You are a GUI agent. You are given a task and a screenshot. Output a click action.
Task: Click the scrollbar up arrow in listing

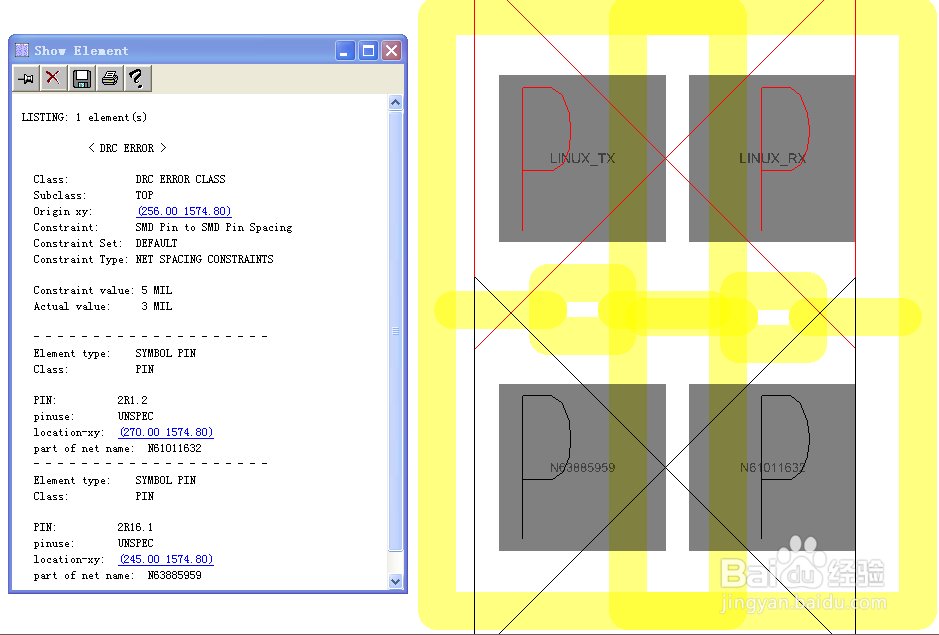395,102
